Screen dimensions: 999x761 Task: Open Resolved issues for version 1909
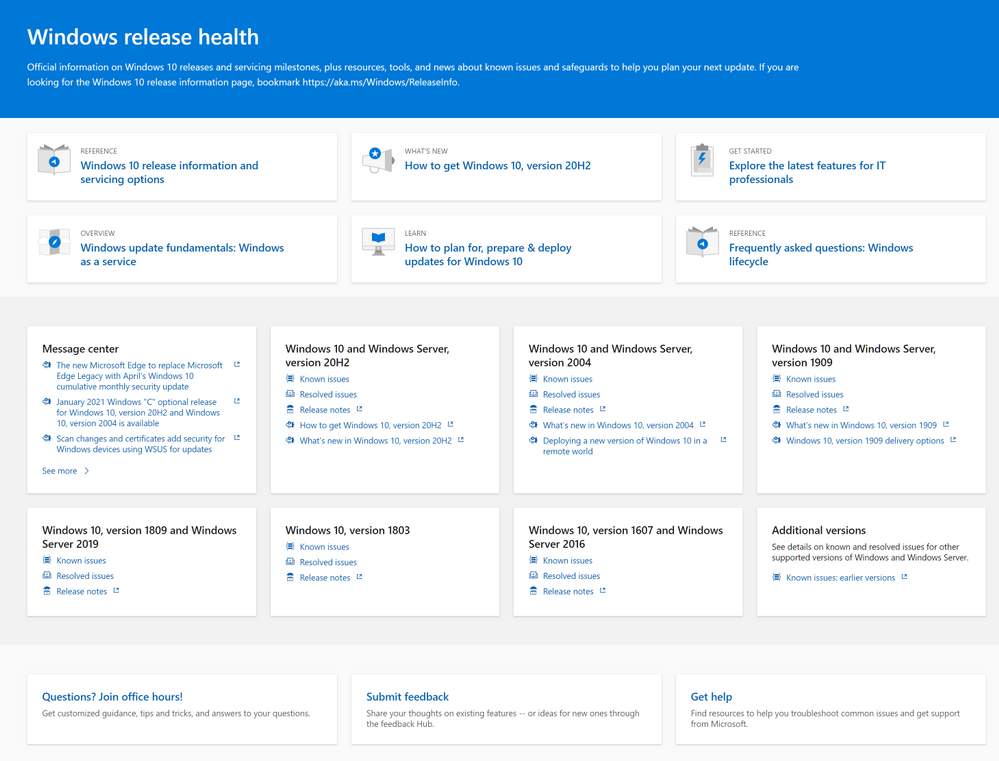click(815, 395)
